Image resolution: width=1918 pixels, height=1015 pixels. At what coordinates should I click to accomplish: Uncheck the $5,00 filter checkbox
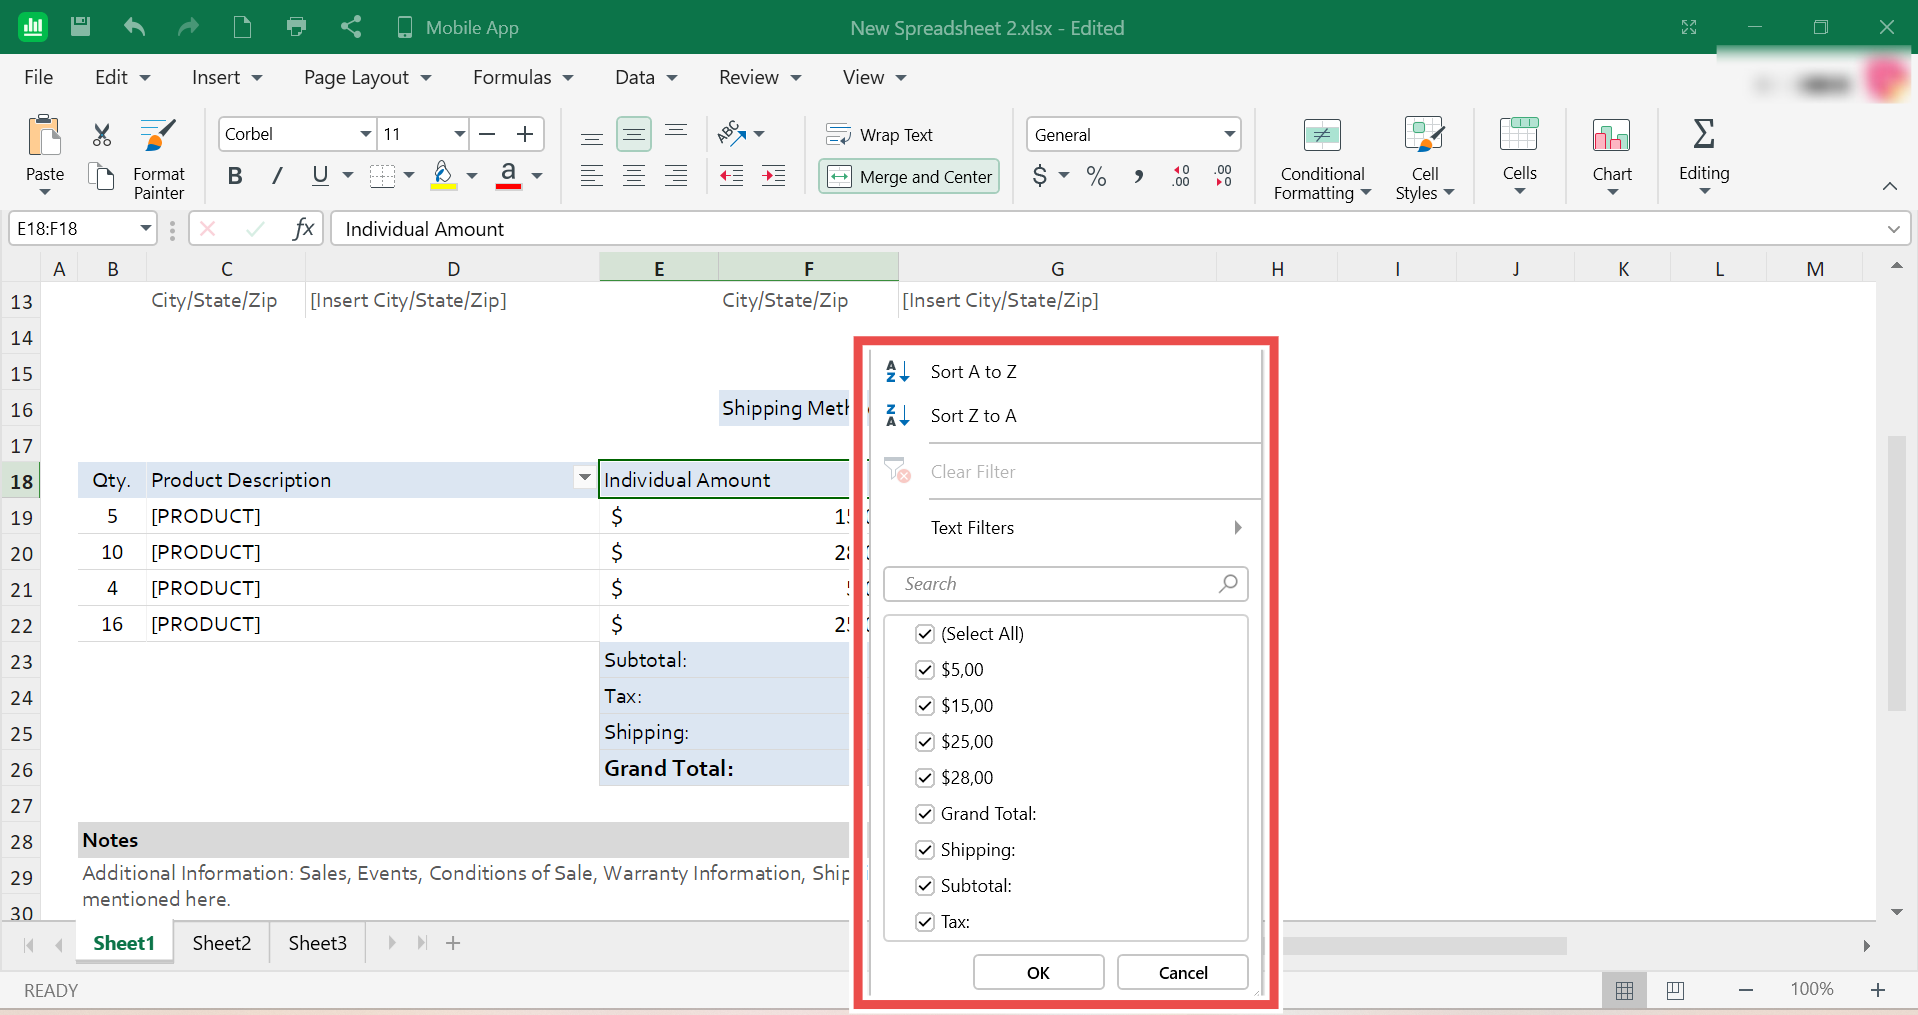(925, 670)
